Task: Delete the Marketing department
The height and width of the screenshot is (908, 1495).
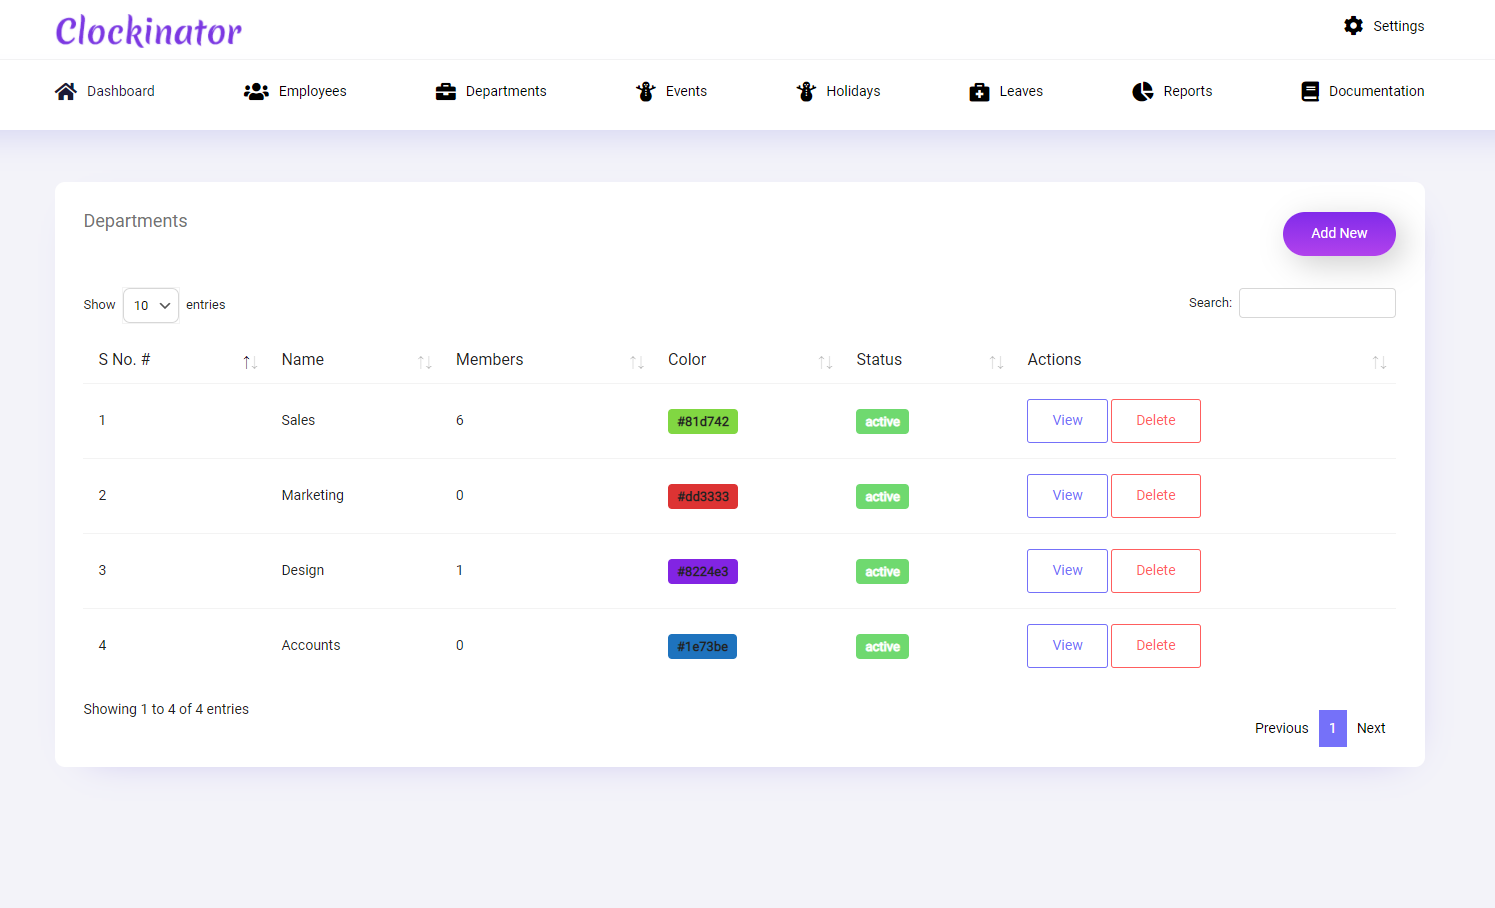Action: [1156, 496]
